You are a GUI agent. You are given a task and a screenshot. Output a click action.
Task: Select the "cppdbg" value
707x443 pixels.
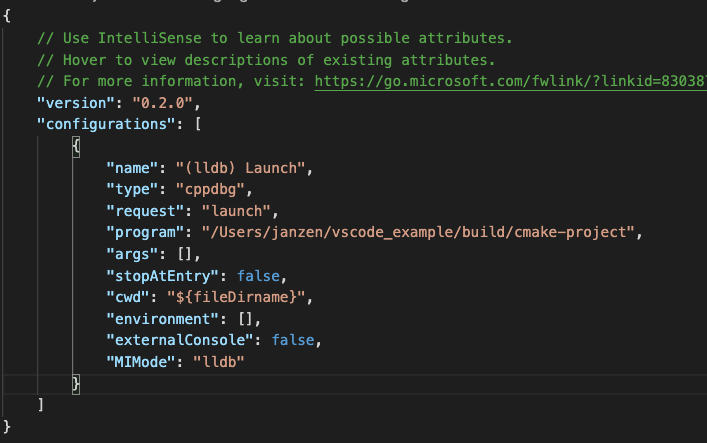click(x=210, y=189)
